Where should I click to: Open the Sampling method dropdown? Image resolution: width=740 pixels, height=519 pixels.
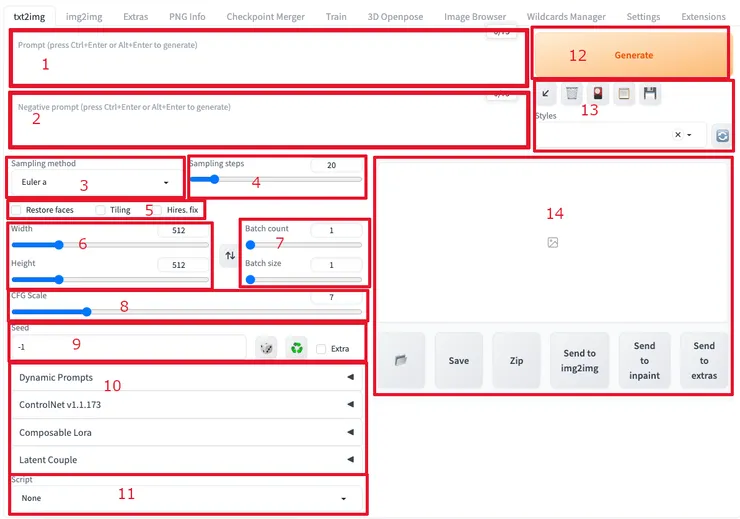[x=95, y=182]
